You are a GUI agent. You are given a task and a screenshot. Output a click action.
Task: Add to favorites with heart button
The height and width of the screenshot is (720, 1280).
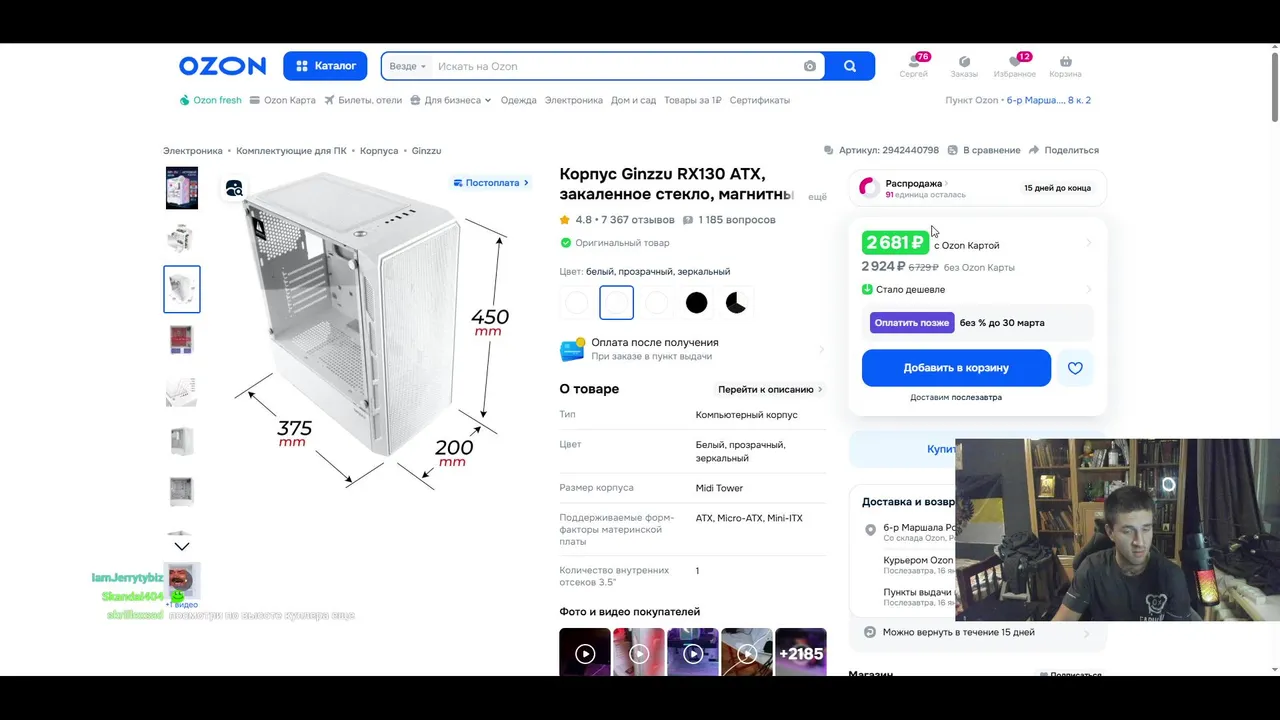(x=1075, y=368)
